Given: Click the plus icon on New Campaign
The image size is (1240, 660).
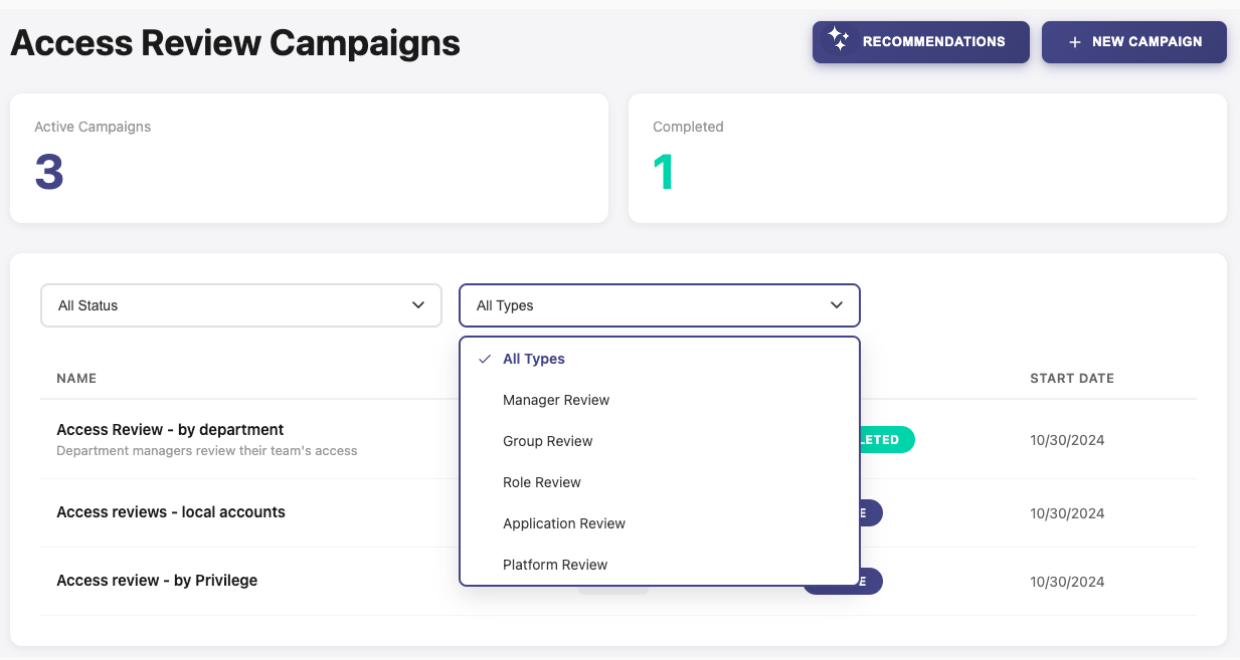Looking at the screenshot, I should (x=1075, y=42).
